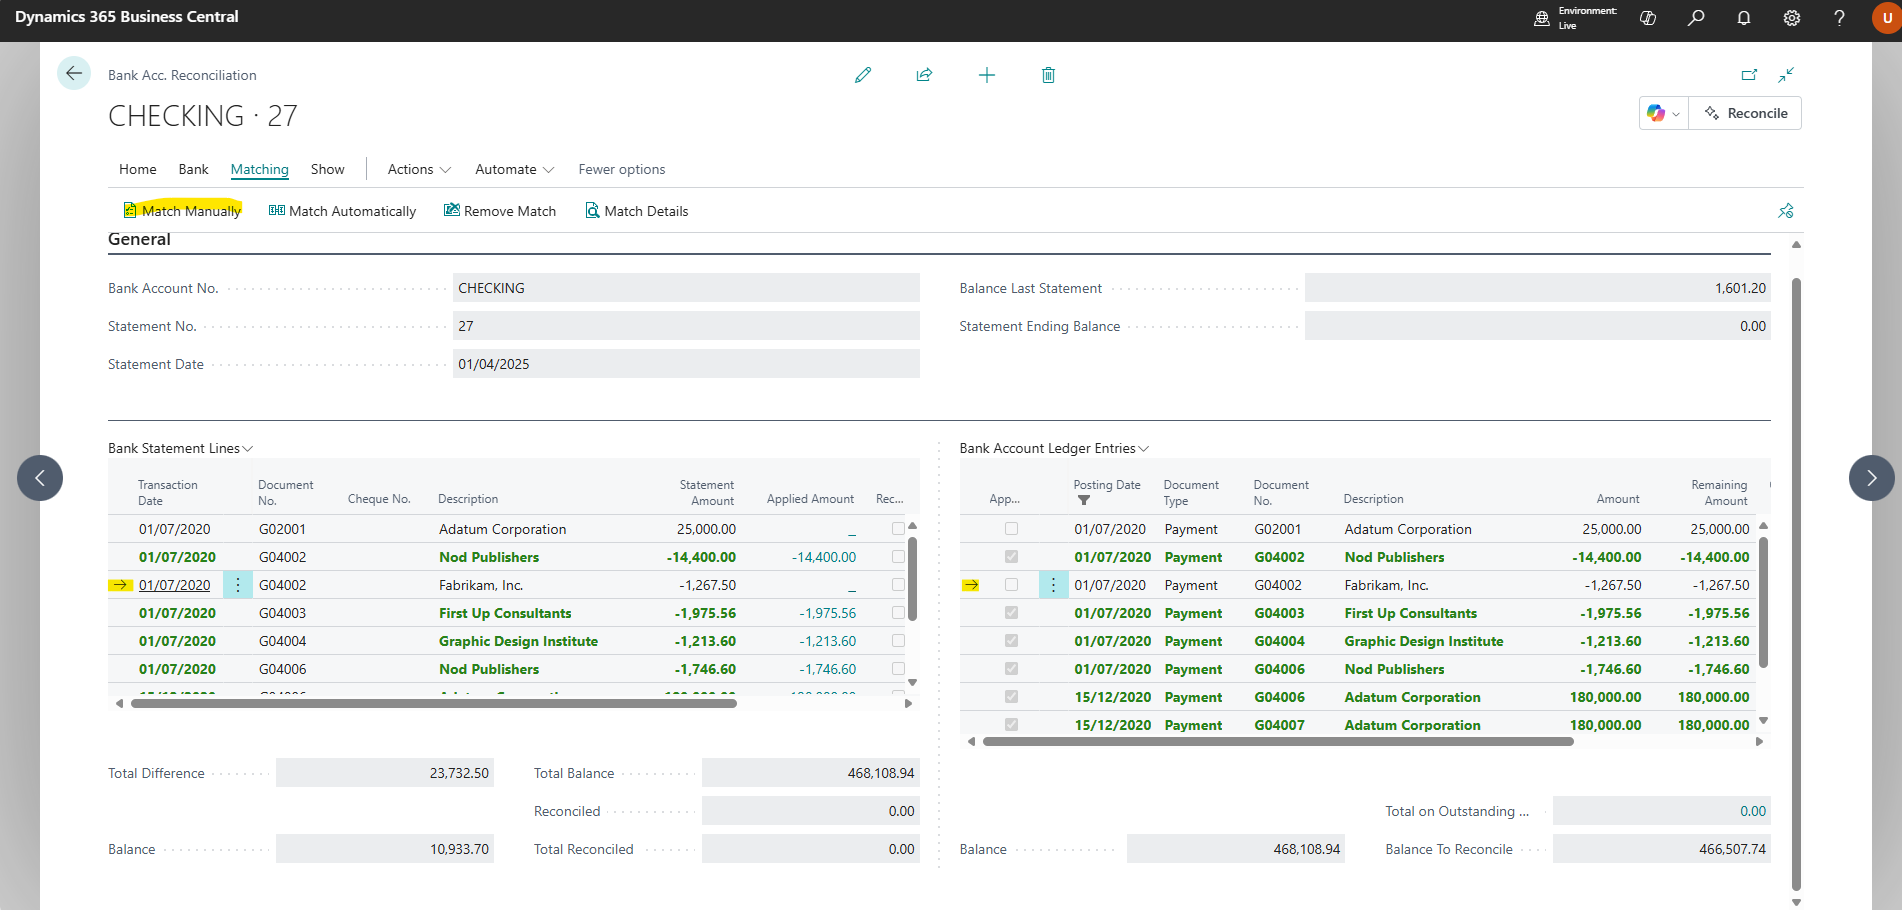Click the Statement Date field

coord(686,364)
